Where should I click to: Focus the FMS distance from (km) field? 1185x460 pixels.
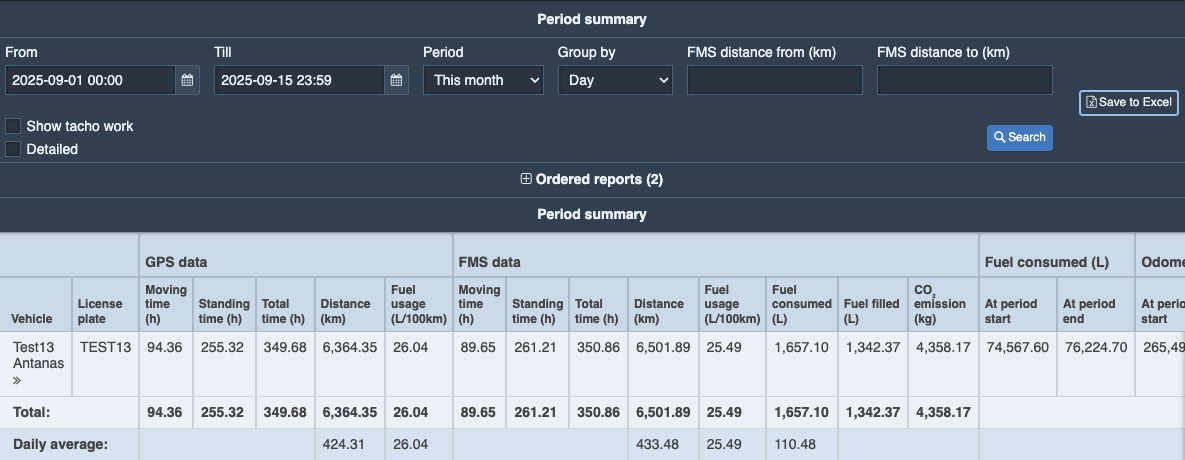coord(774,80)
